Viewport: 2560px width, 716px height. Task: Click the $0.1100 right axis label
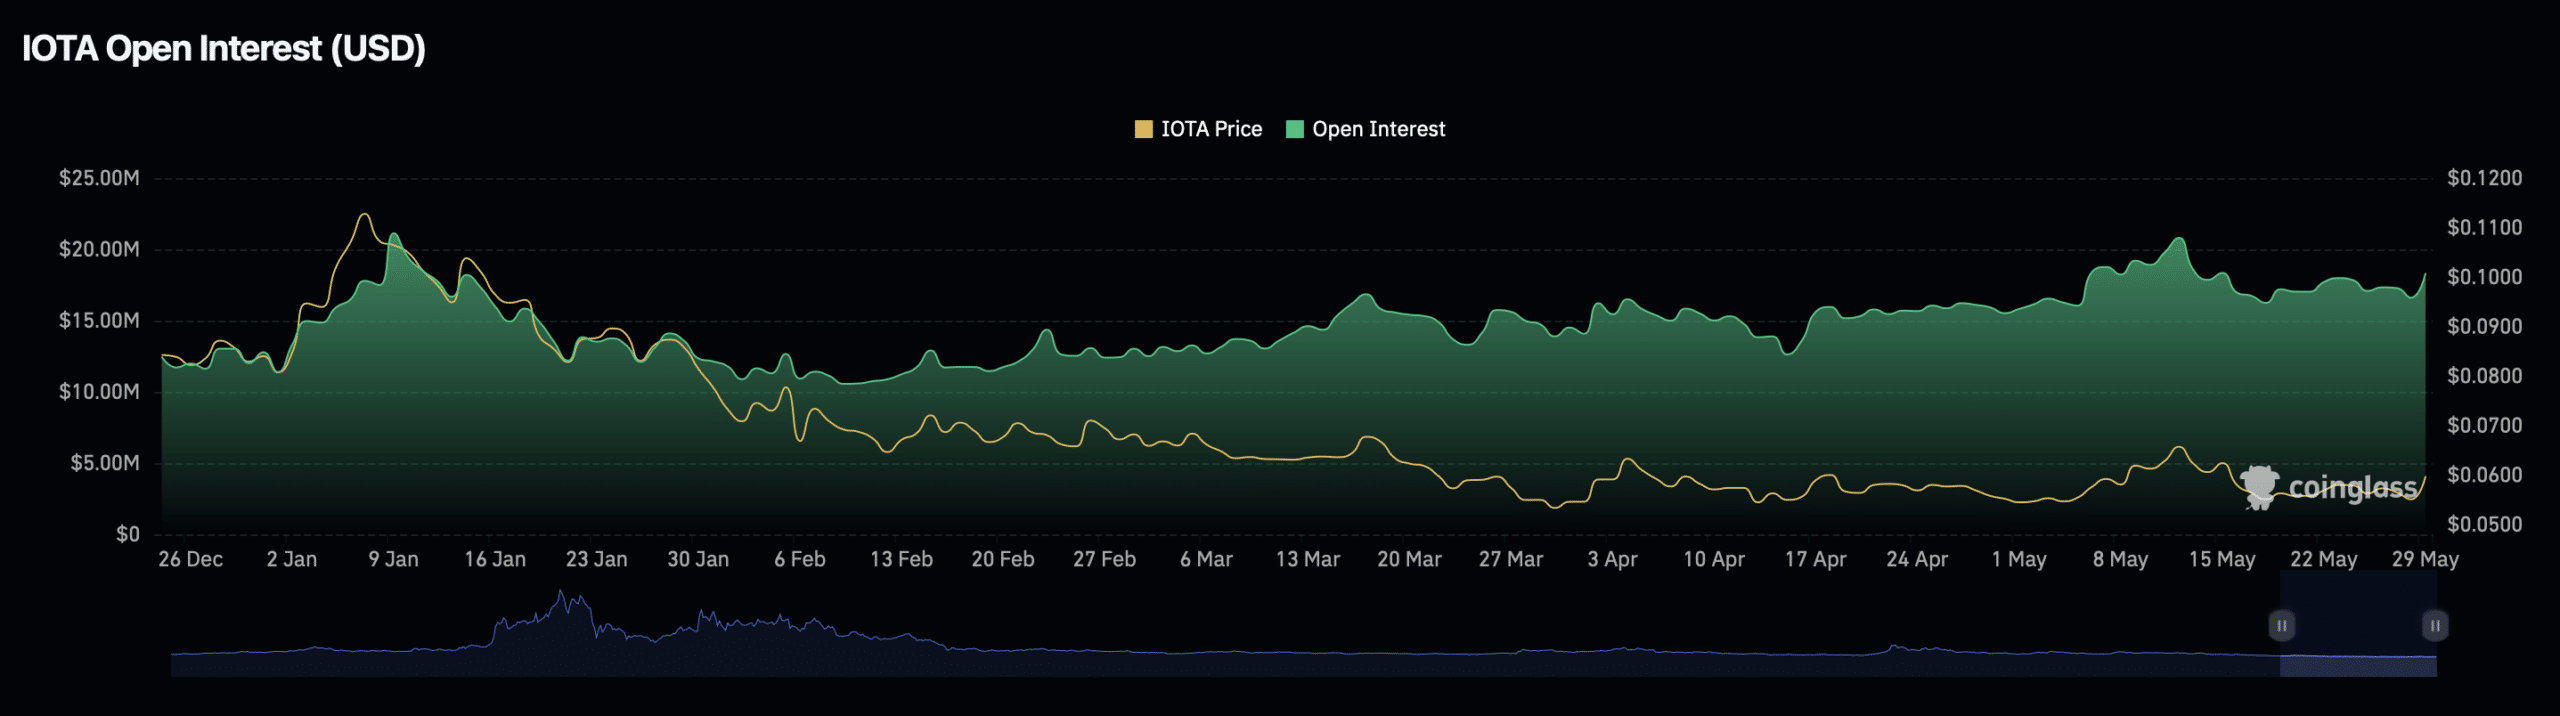tap(2485, 227)
